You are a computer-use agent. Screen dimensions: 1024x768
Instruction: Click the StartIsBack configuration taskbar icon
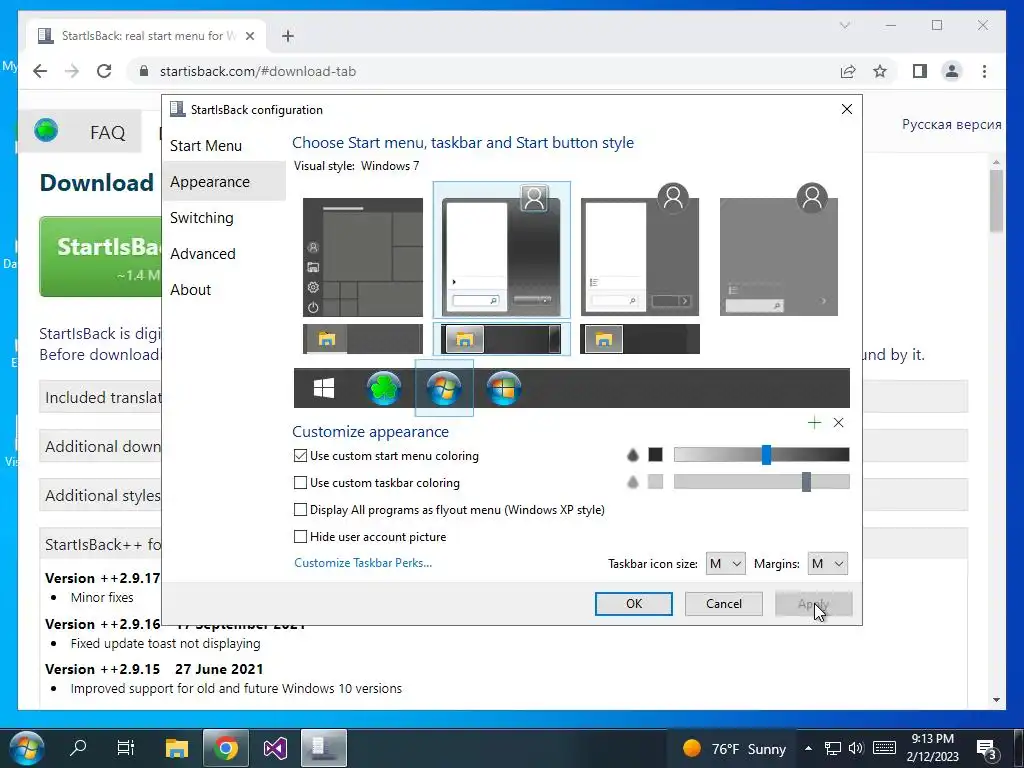[324, 748]
